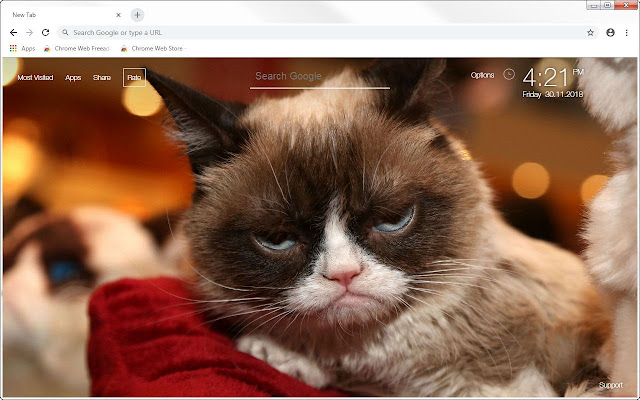Open the Support link

(611, 385)
